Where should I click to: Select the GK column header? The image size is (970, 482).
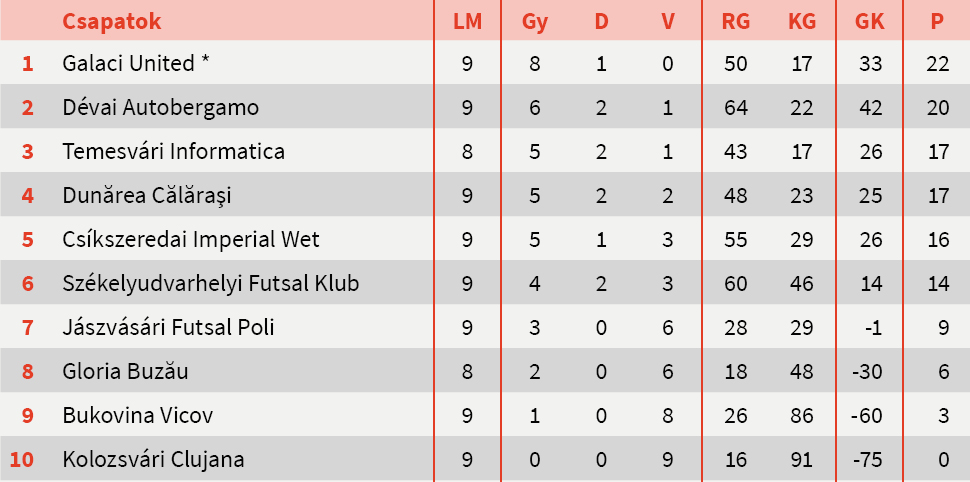click(x=869, y=21)
